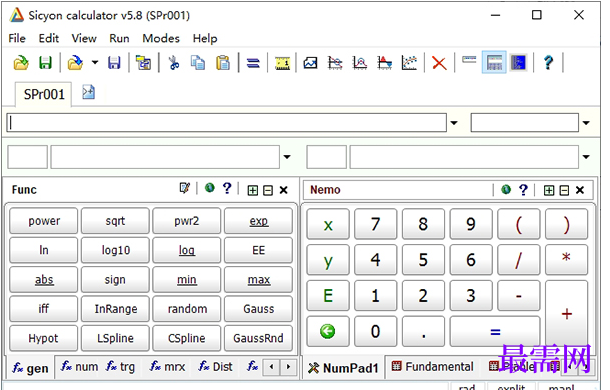Click the green back arrow key
The height and width of the screenshot is (390, 610).
click(328, 332)
